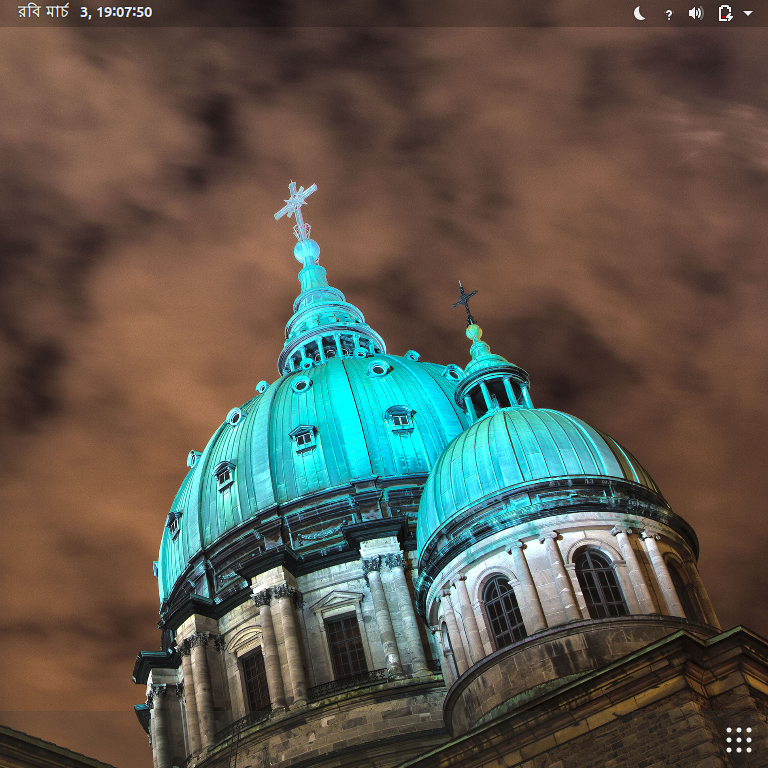
Task: Open the calendar from the clock
Action: (85, 13)
